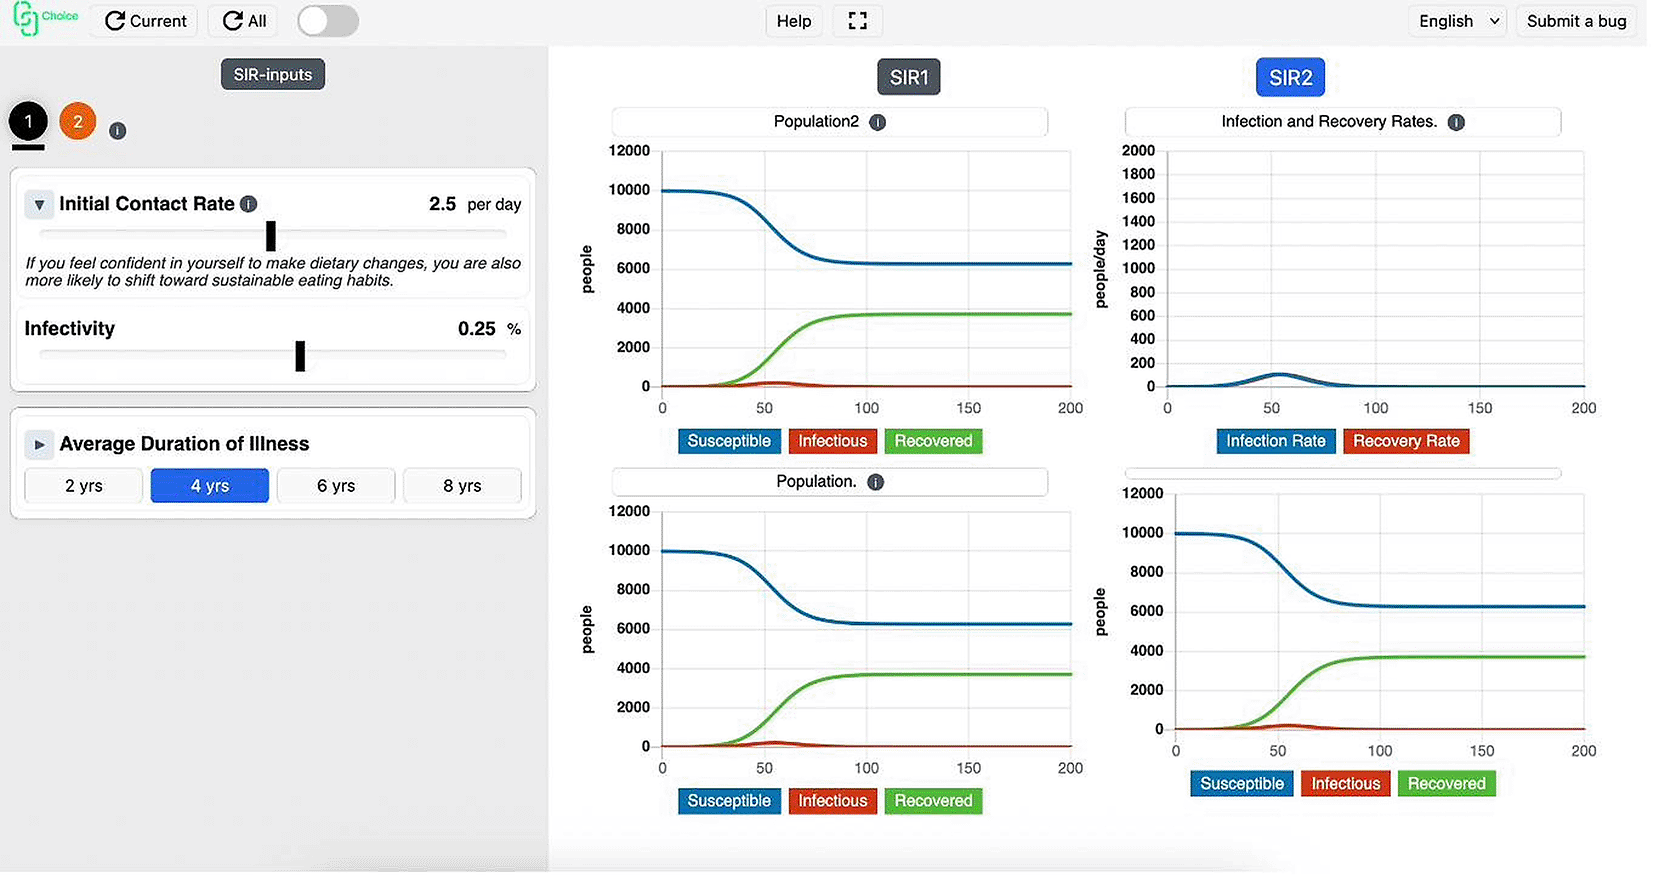Toggle Susceptible in the Population. chart legend
This screenshot has height=884, width=1665.
tap(729, 801)
